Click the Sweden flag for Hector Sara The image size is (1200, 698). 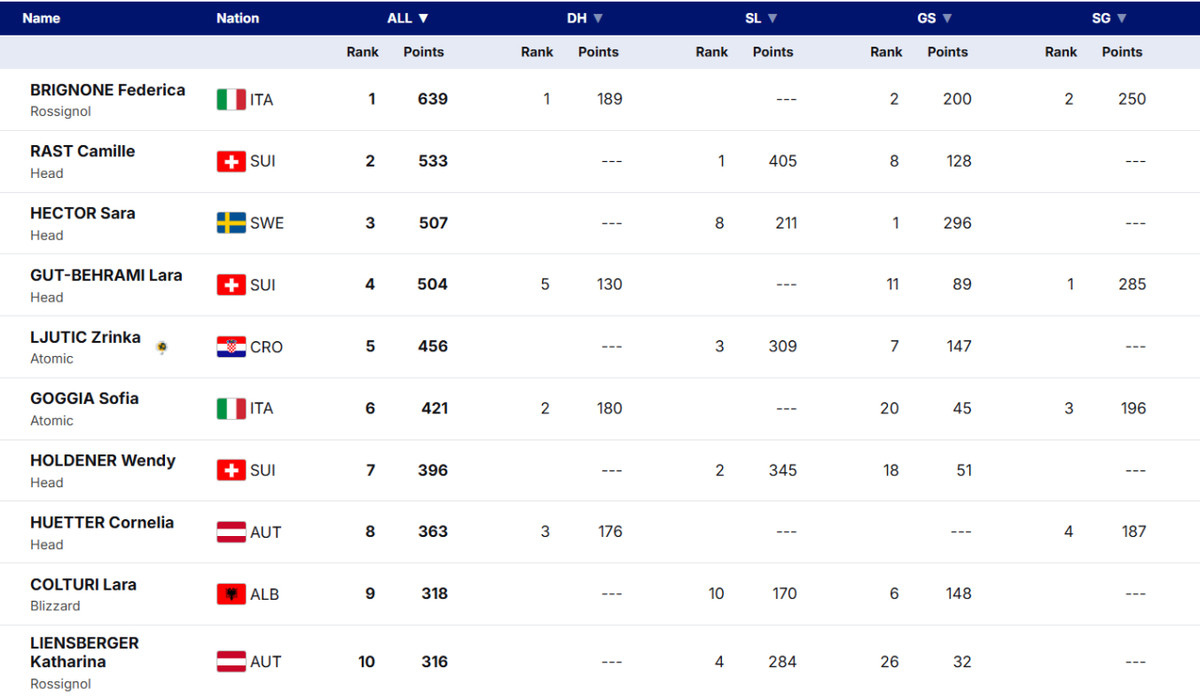point(231,223)
